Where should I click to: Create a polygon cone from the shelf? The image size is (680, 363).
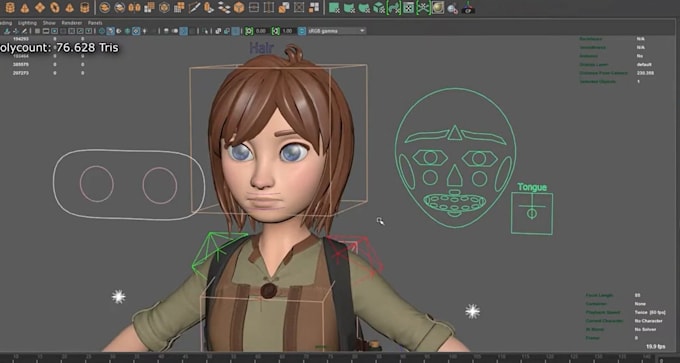(x=25, y=8)
